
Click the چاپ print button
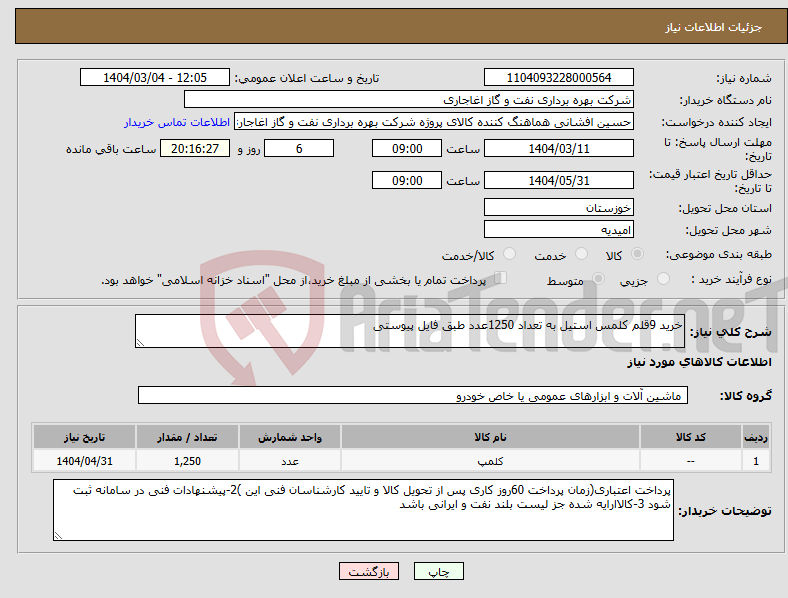[x=439, y=571]
